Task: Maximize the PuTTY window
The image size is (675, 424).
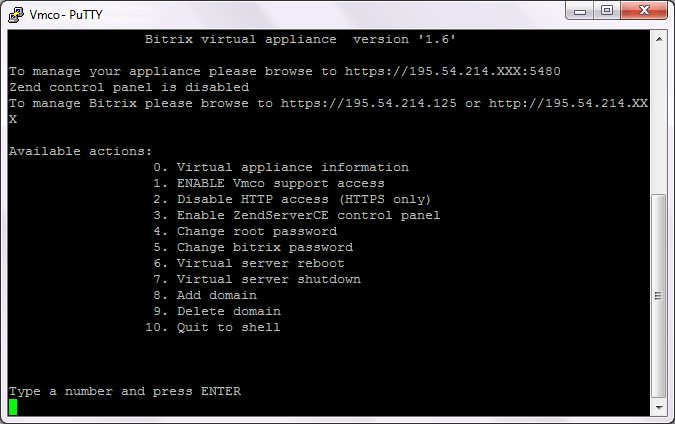Action: tap(607, 12)
